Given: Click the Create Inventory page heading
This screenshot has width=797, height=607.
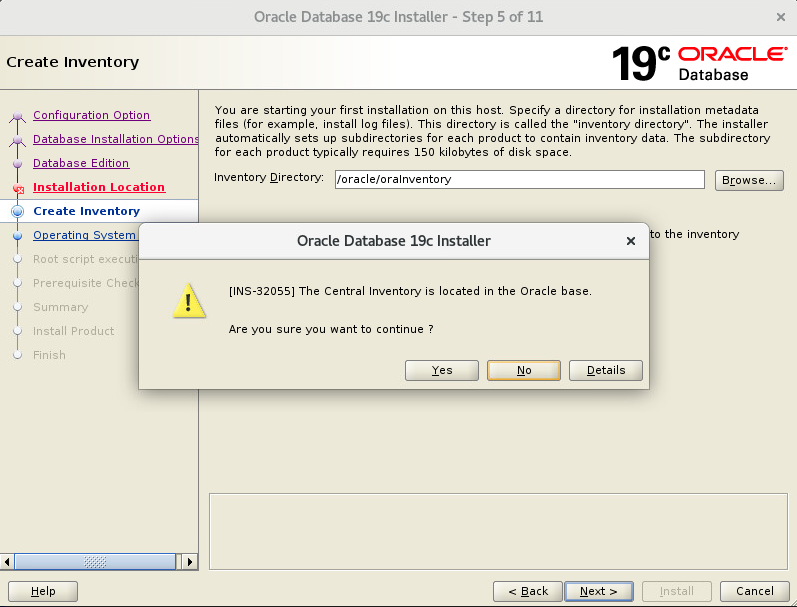Looking at the screenshot, I should [x=73, y=62].
